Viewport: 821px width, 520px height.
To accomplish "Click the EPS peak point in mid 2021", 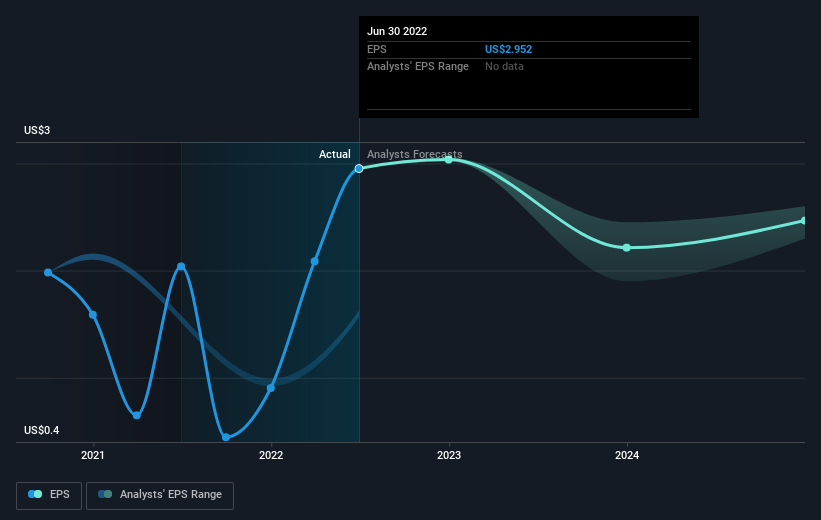I will coord(181,267).
